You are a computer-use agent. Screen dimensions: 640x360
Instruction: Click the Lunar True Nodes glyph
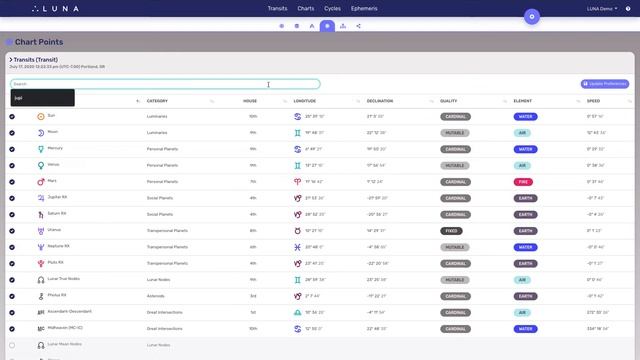click(41, 280)
